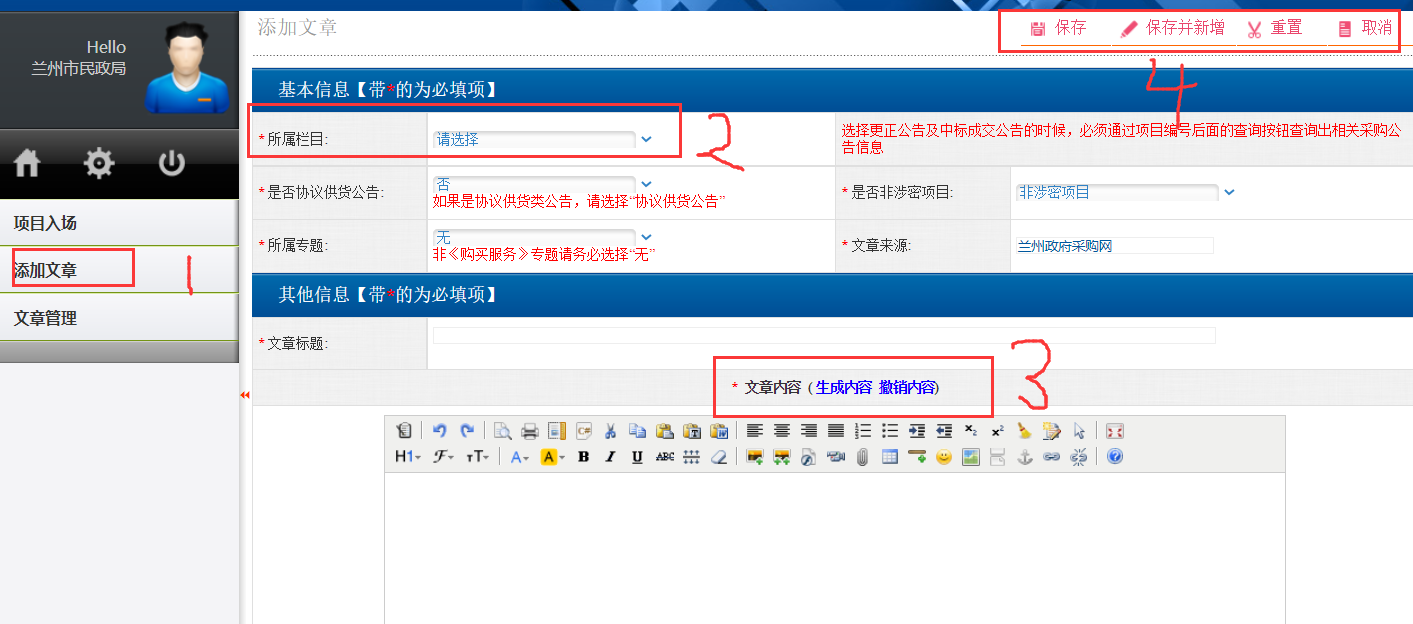
Task: Insert a numbered list
Action: 863,431
